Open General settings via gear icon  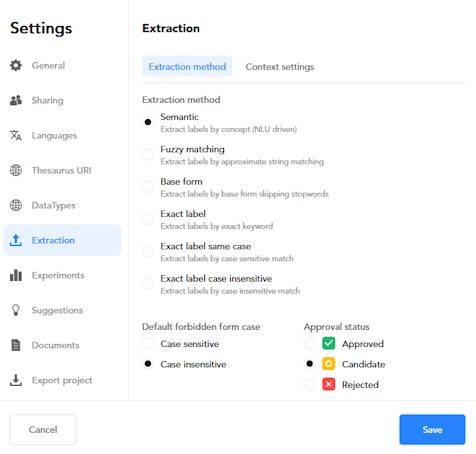click(x=16, y=65)
